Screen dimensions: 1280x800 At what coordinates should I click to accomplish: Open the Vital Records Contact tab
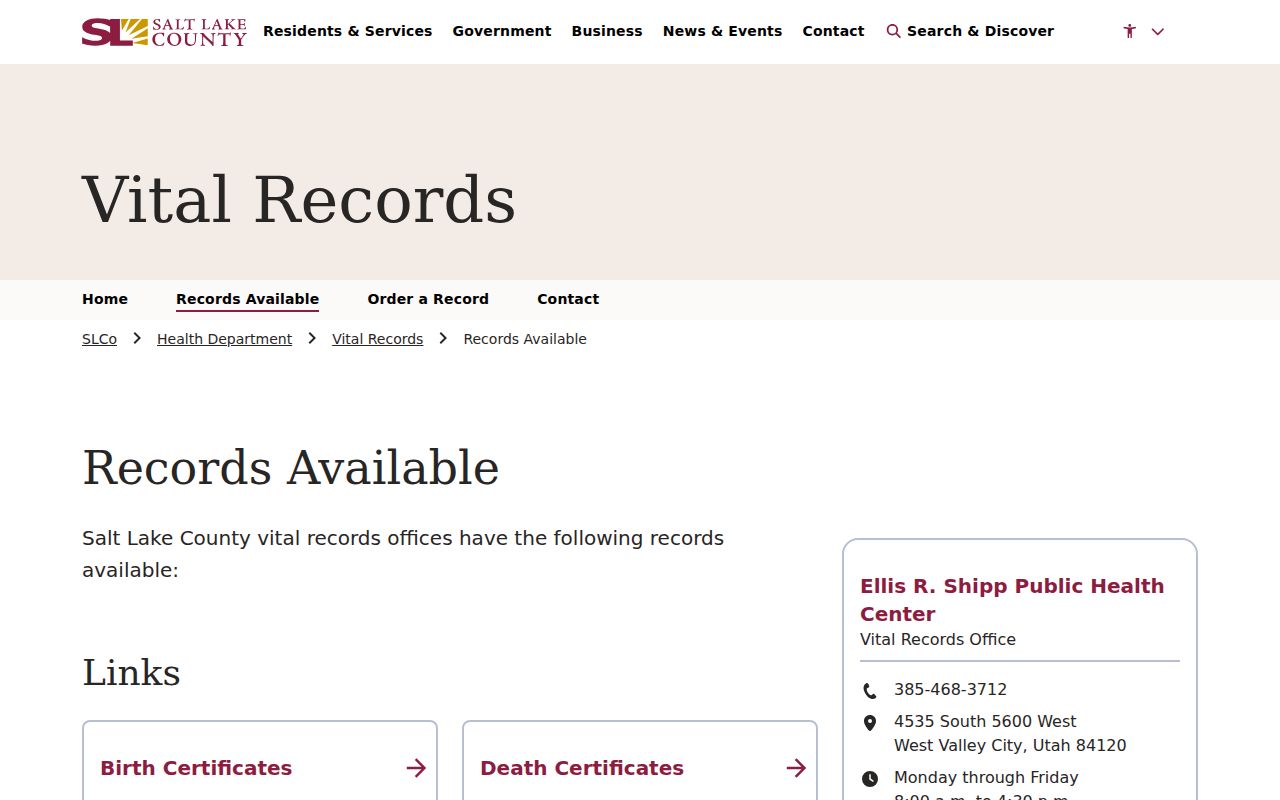[568, 299]
